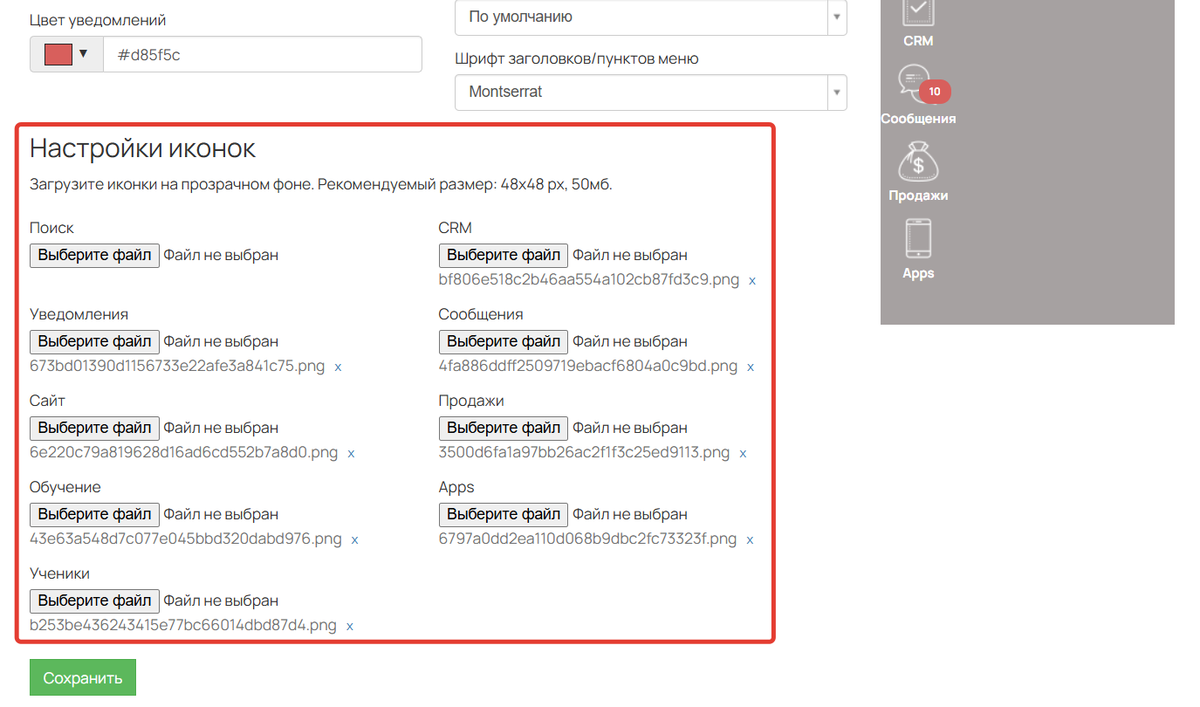Remove the Уведомления icon file 673bd01390...png
The height and width of the screenshot is (707, 1200).
tap(338, 367)
